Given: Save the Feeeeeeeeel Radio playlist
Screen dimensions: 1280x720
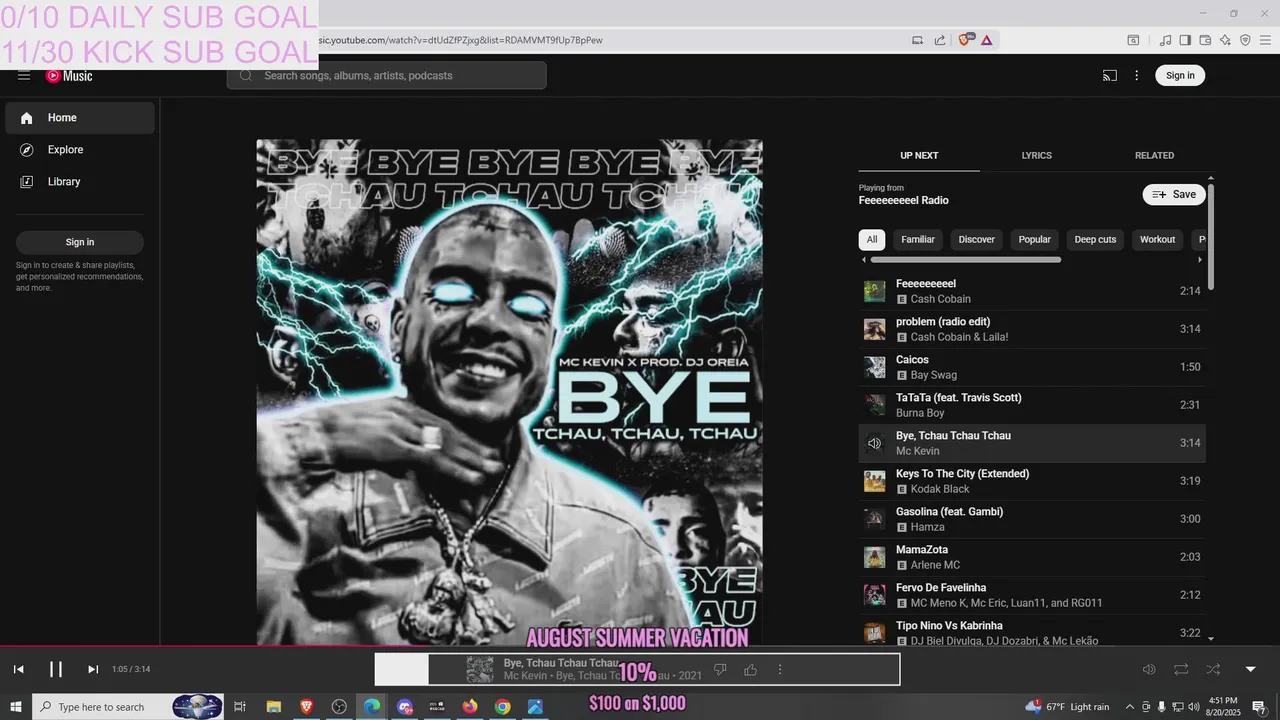Looking at the screenshot, I should point(1174,195).
